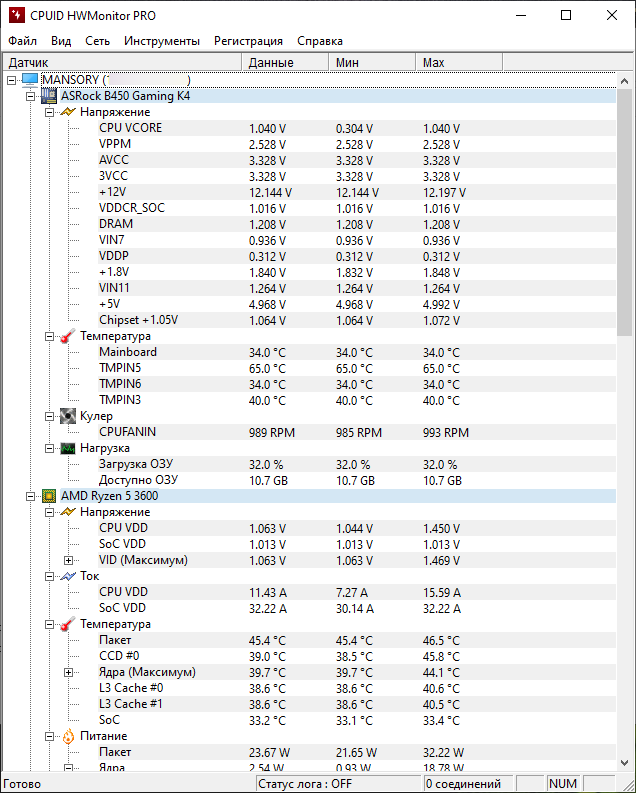The height and width of the screenshot is (793, 636).
Task: Select the TMPIN5 row
Action: coord(357,368)
